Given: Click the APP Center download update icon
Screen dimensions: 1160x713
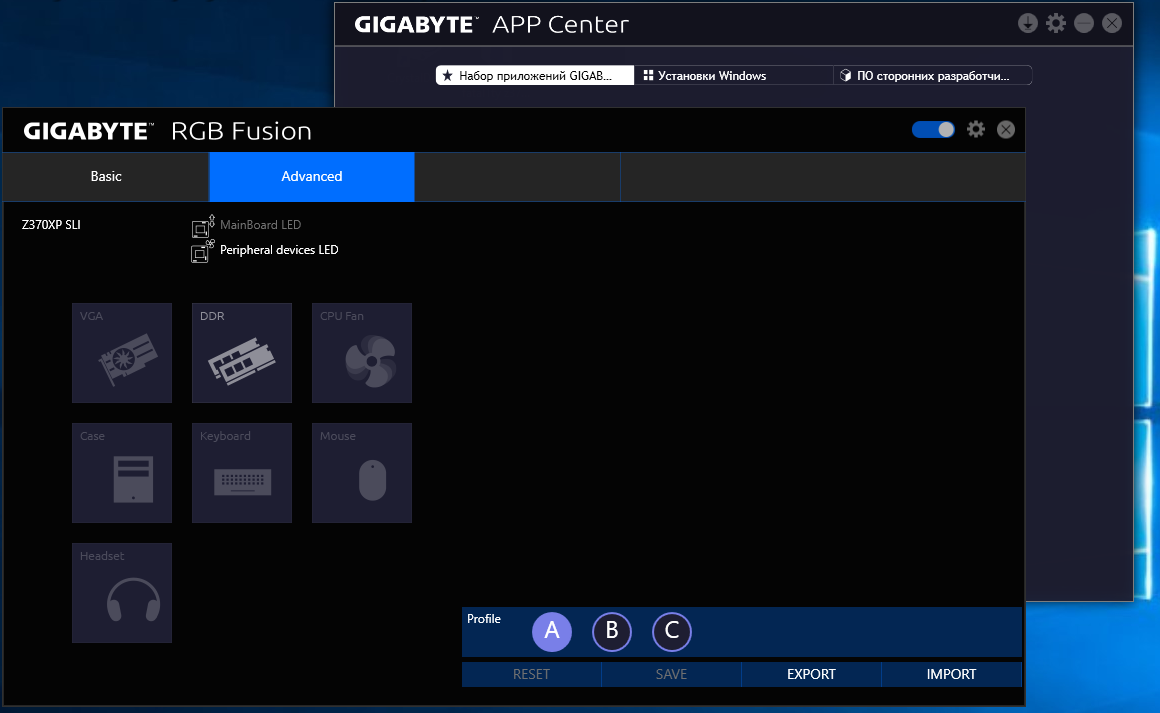Looking at the screenshot, I should pyautogui.click(x=1027, y=23).
